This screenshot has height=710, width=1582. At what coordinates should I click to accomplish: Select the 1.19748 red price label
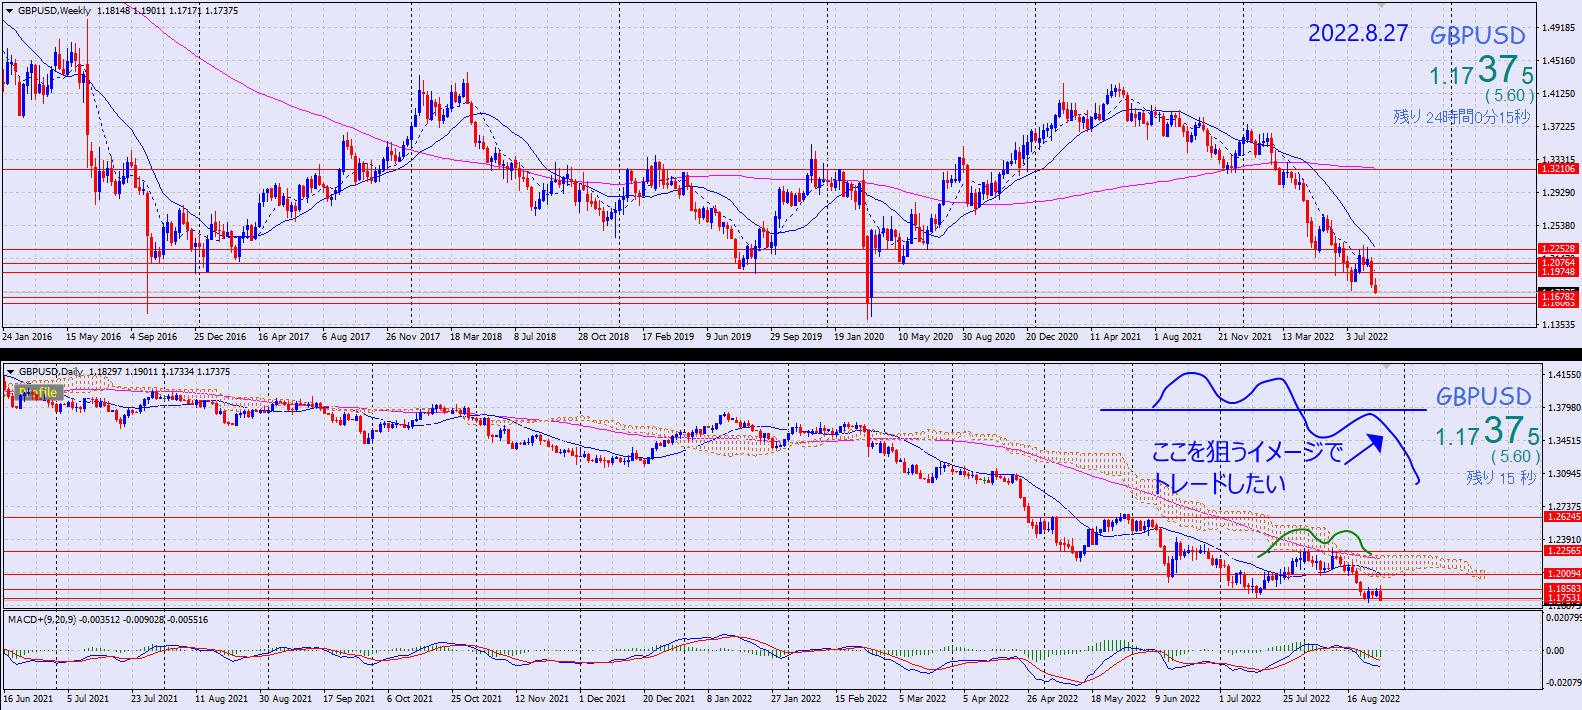1559,272
